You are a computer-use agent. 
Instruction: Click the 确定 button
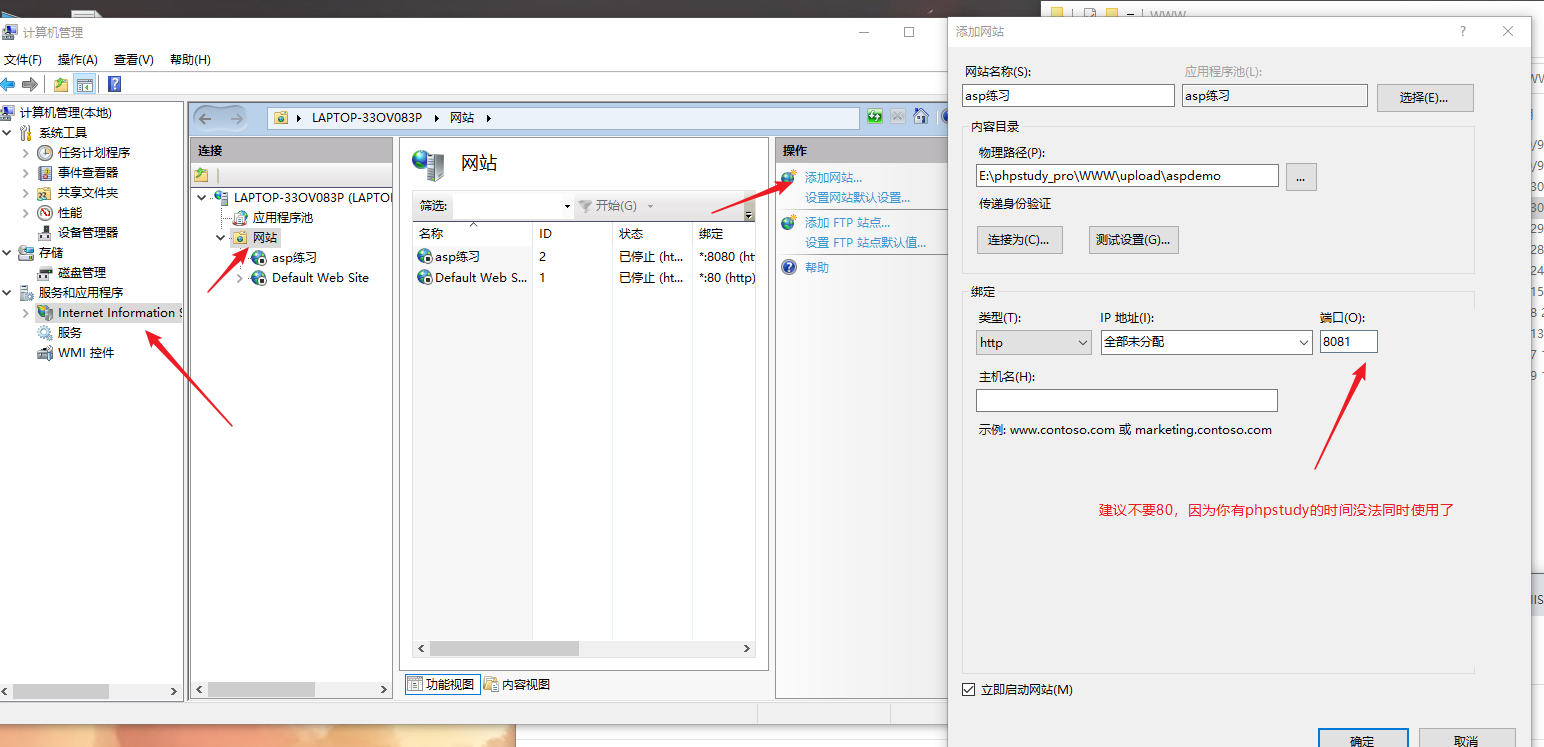click(x=1362, y=739)
